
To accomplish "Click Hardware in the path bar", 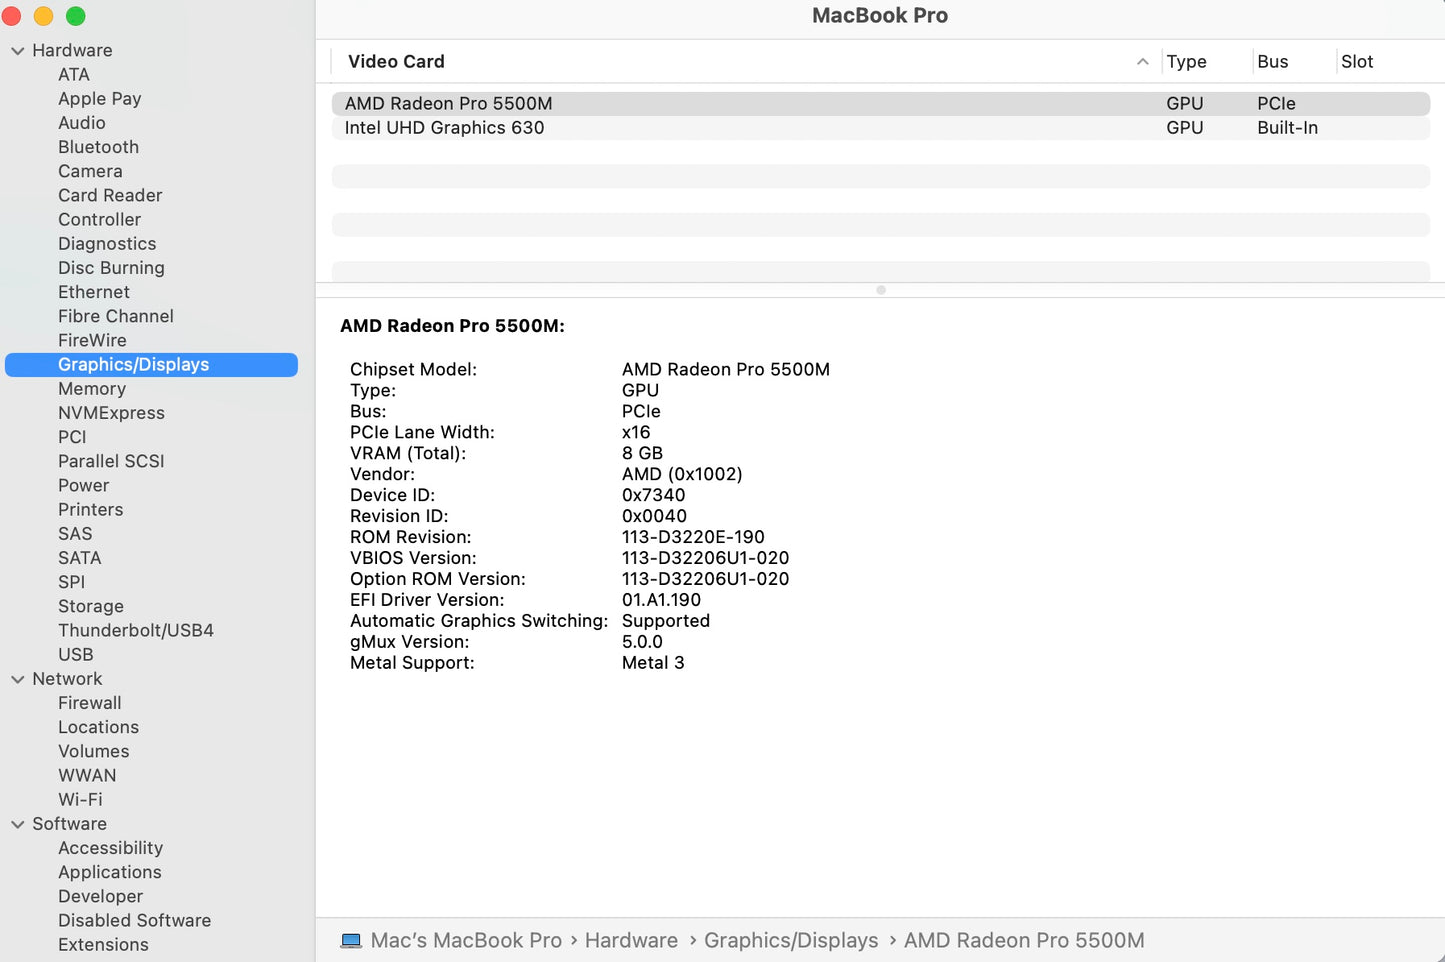I will [x=631, y=941].
